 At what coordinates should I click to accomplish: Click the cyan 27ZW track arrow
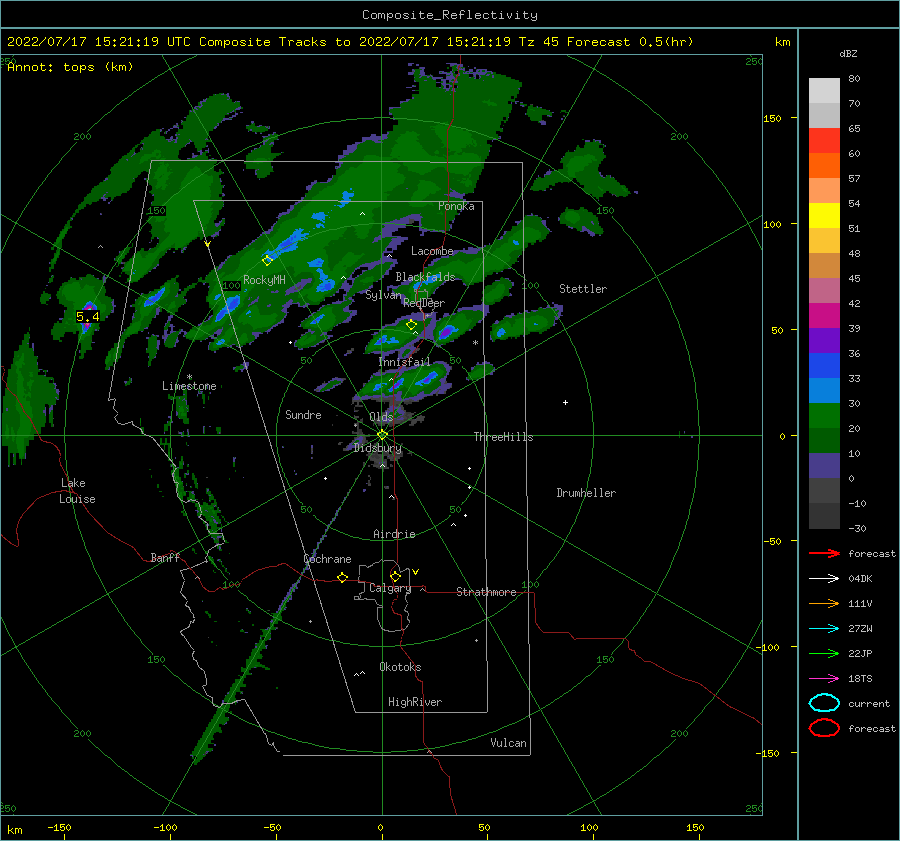(824, 629)
